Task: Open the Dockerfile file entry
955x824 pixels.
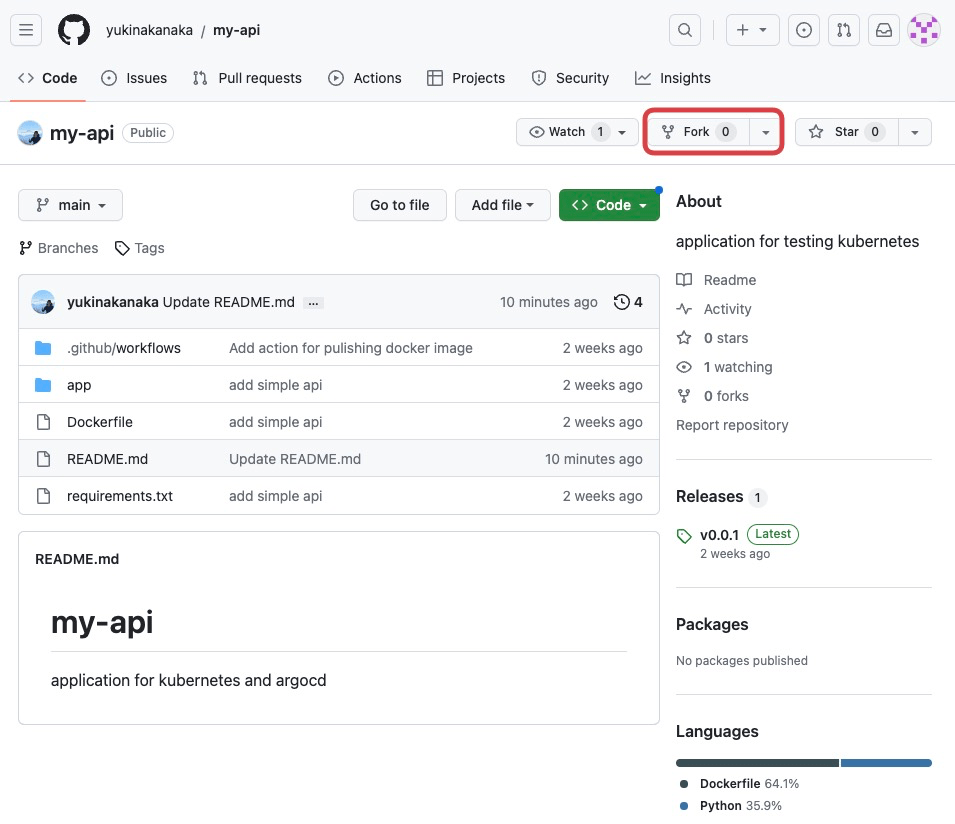Action: coord(100,422)
